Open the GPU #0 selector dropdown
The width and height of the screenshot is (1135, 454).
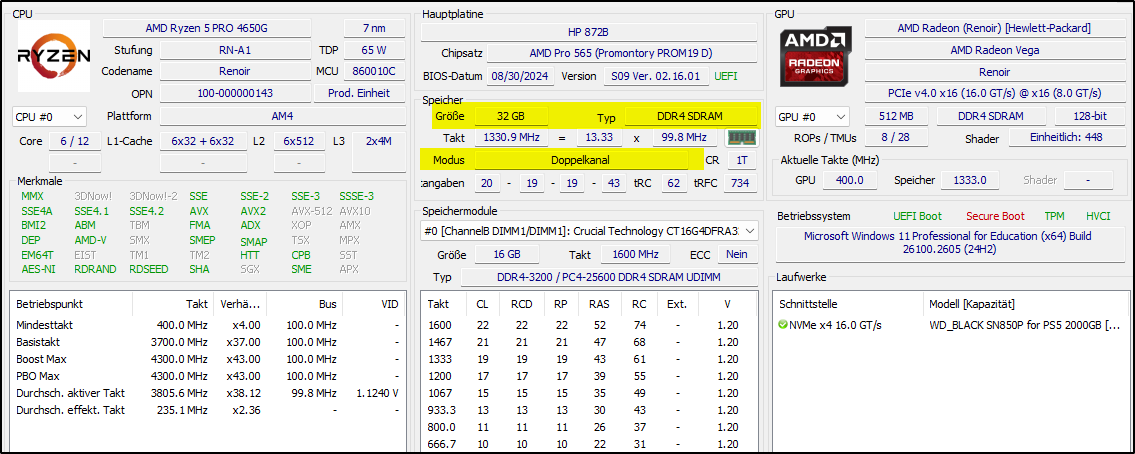tap(813, 117)
